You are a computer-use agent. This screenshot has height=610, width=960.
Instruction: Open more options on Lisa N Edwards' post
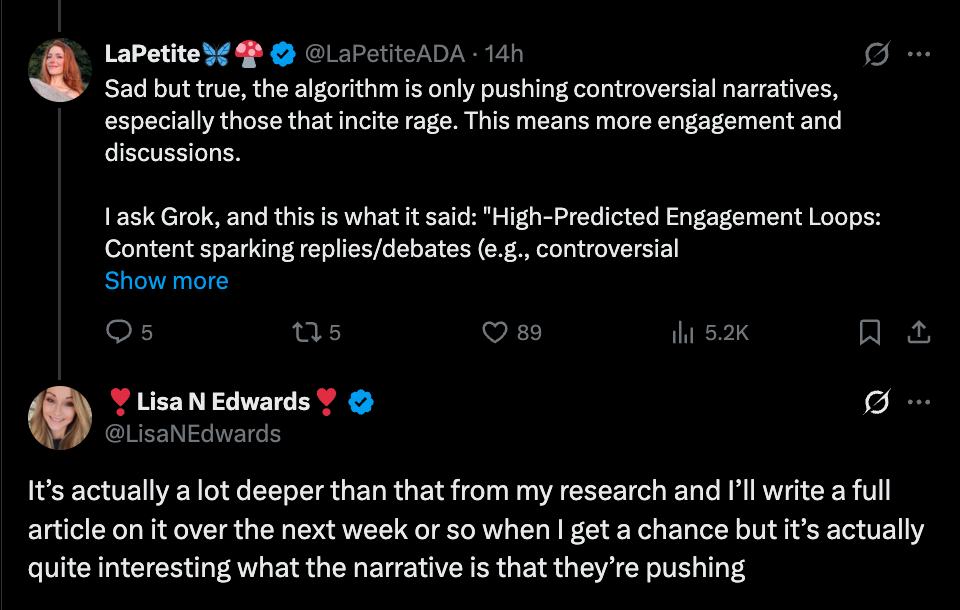point(918,403)
